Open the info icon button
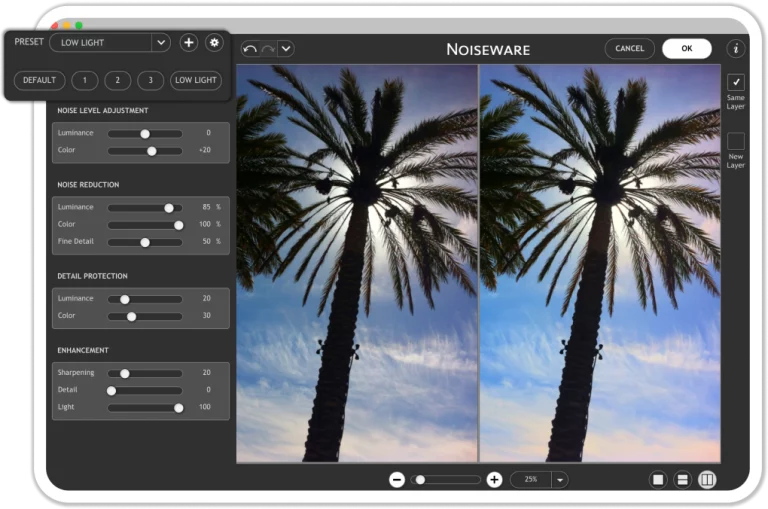The image size is (768, 509). [735, 49]
